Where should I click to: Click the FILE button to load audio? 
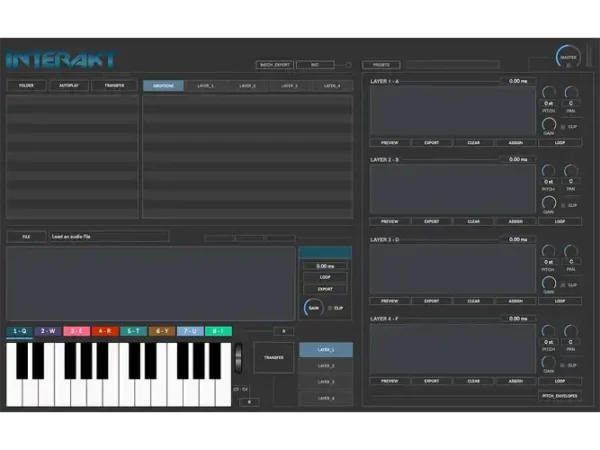point(26,236)
